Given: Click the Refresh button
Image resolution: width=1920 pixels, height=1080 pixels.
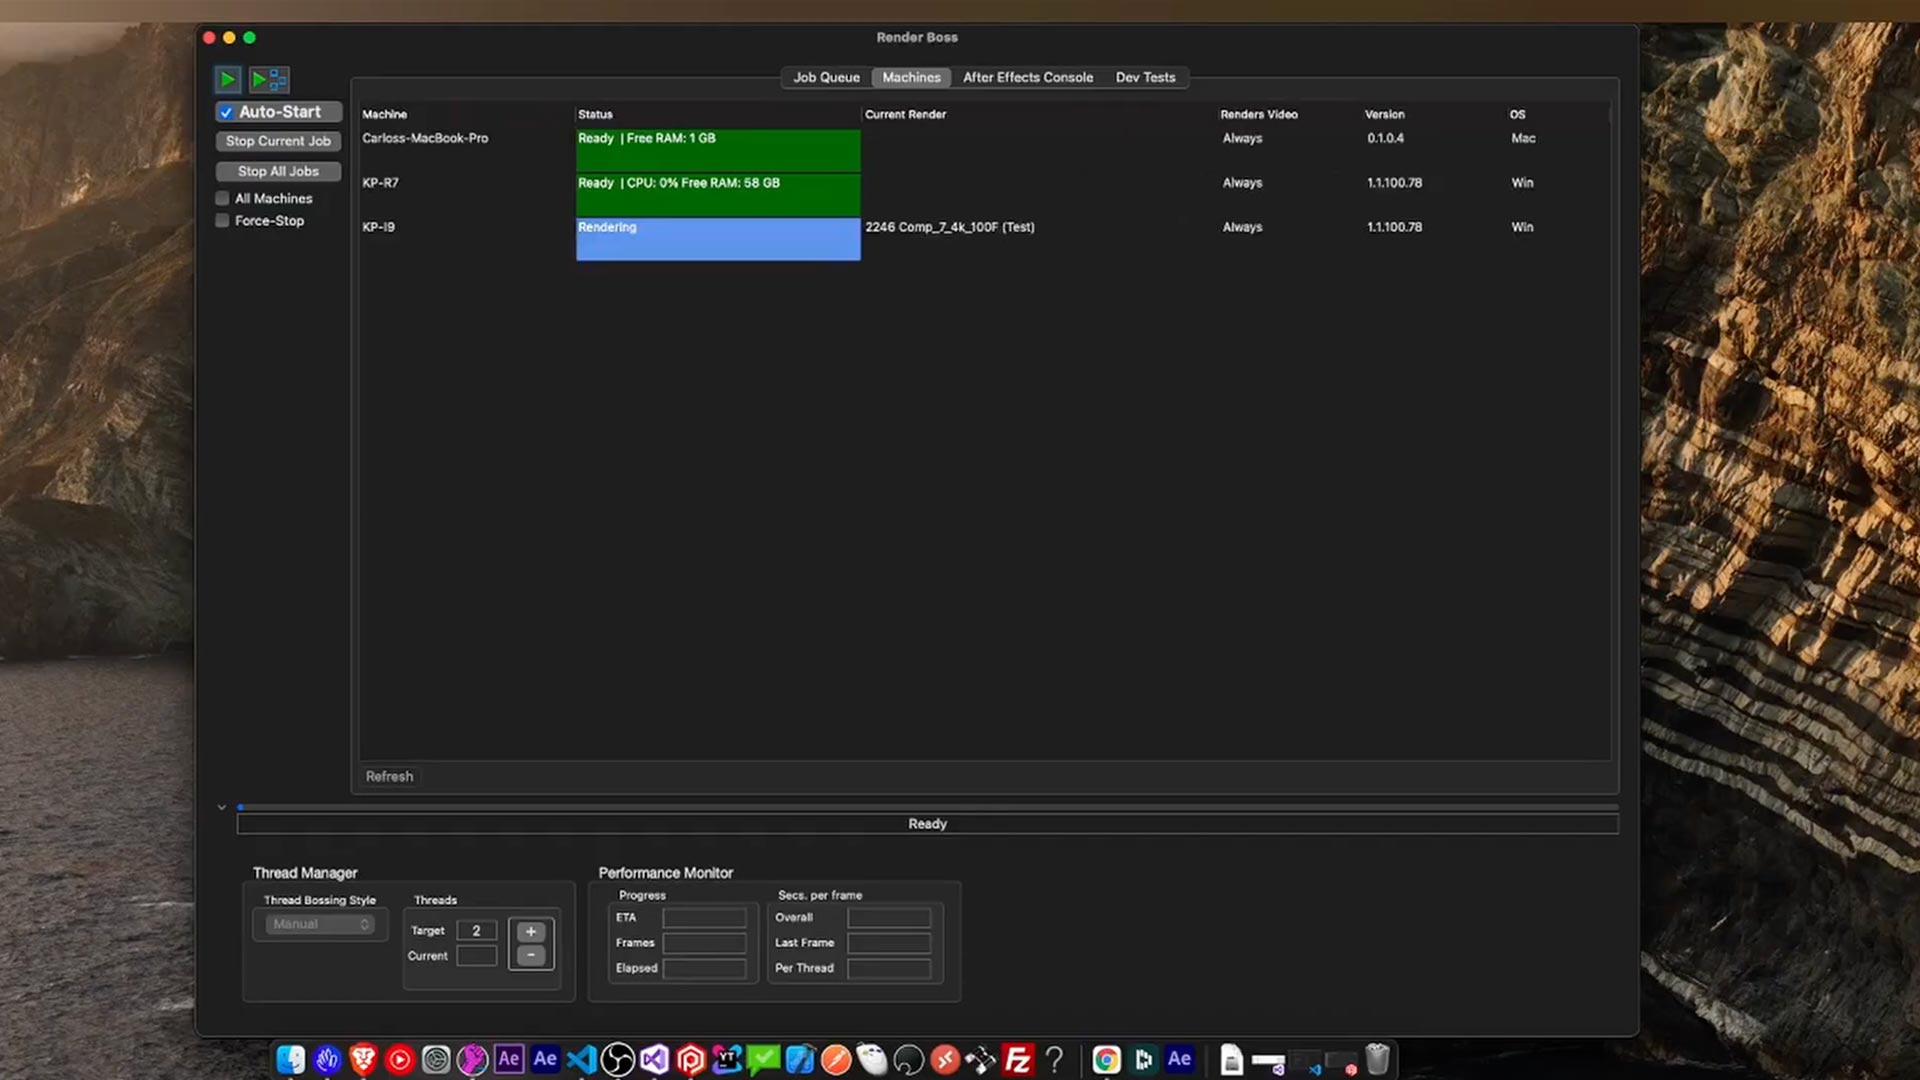Looking at the screenshot, I should 389,776.
